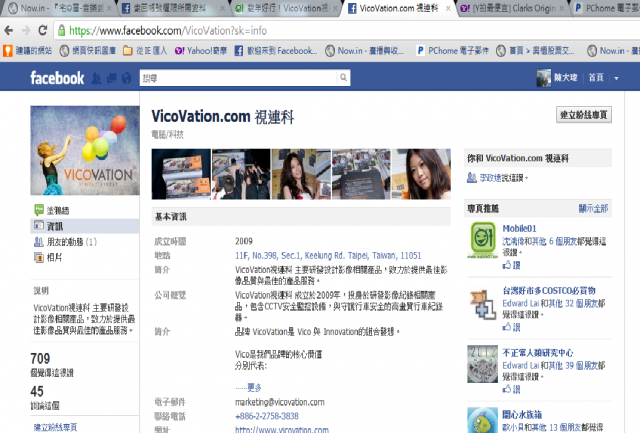
Task: Go to Home (首頁) in the blue bar
Action: click(596, 78)
